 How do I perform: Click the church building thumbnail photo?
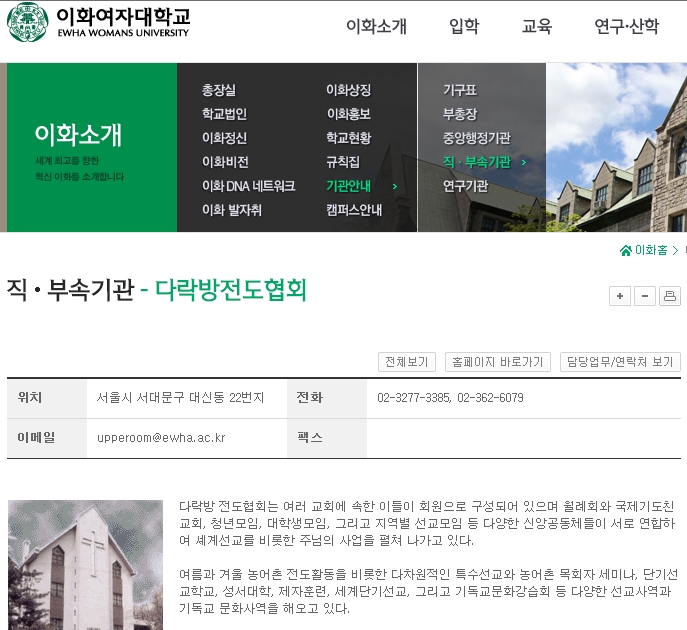pyautogui.click(x=85, y=565)
